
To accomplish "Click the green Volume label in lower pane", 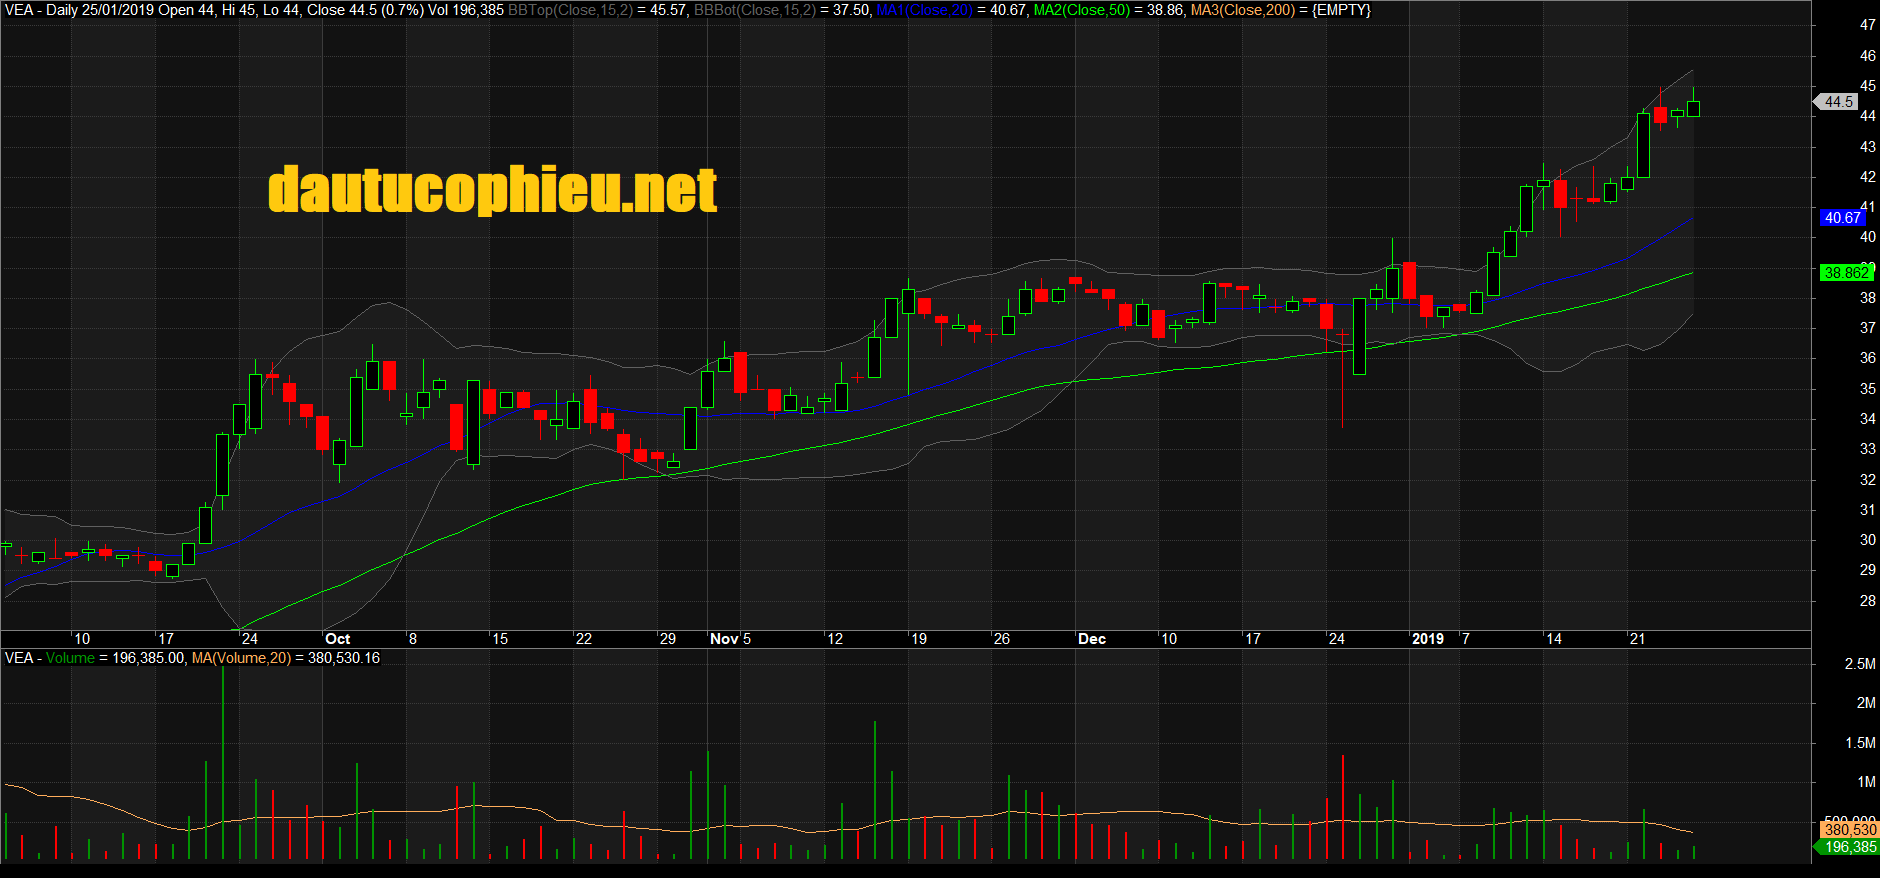I will point(70,658).
